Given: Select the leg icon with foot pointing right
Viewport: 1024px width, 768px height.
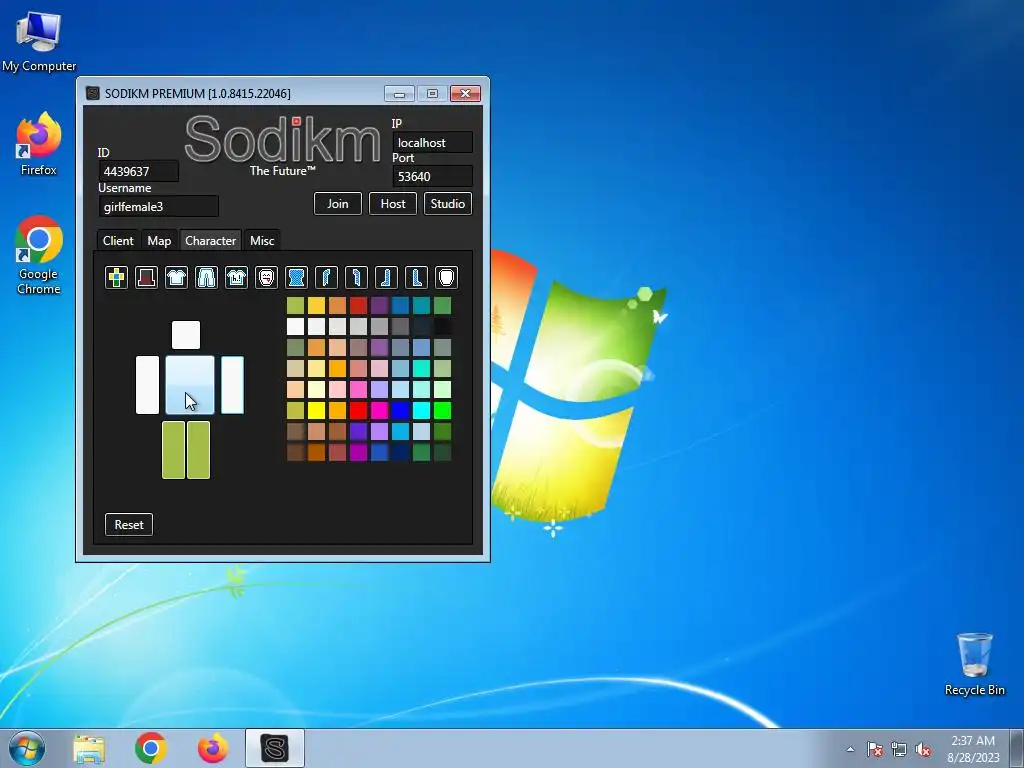Looking at the screenshot, I should [x=417, y=278].
